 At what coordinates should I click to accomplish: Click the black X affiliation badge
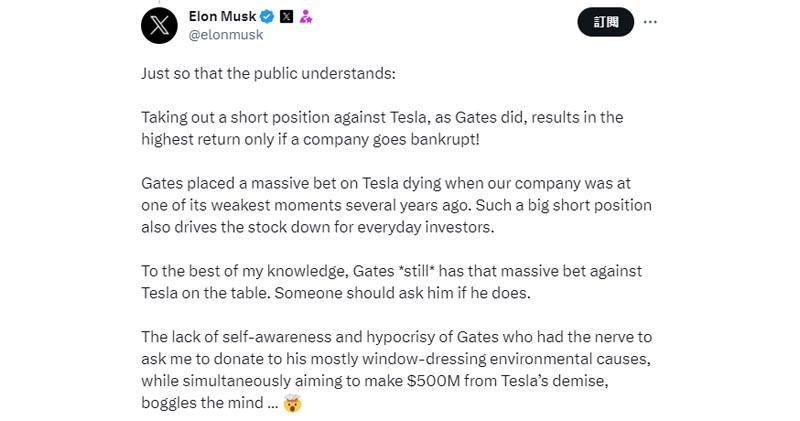pos(286,17)
